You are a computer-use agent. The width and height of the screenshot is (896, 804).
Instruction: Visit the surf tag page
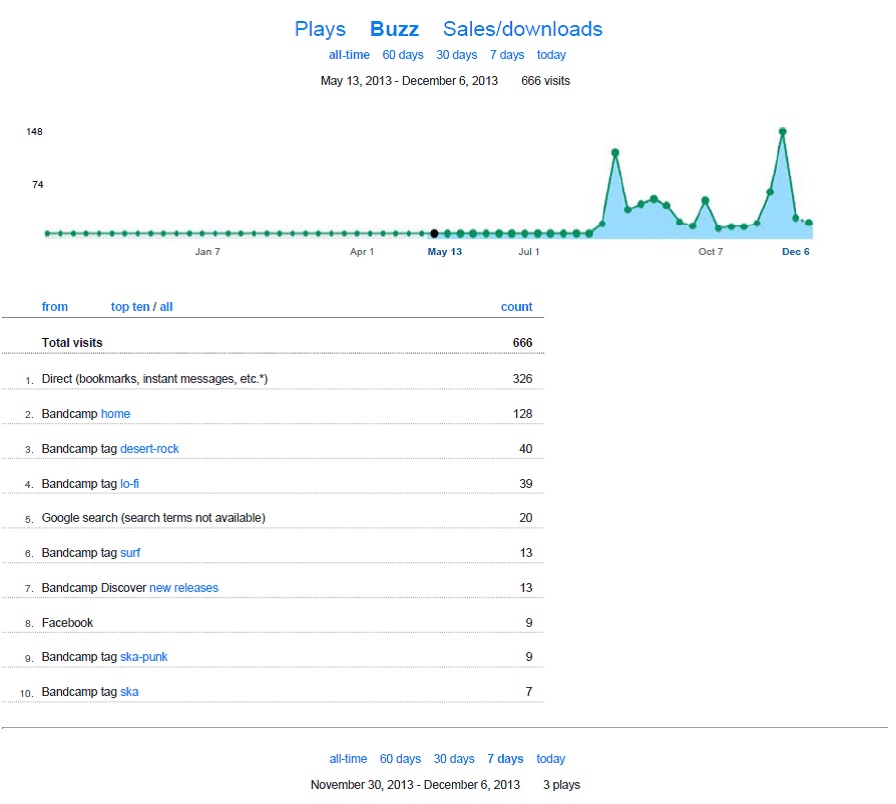[x=131, y=553]
